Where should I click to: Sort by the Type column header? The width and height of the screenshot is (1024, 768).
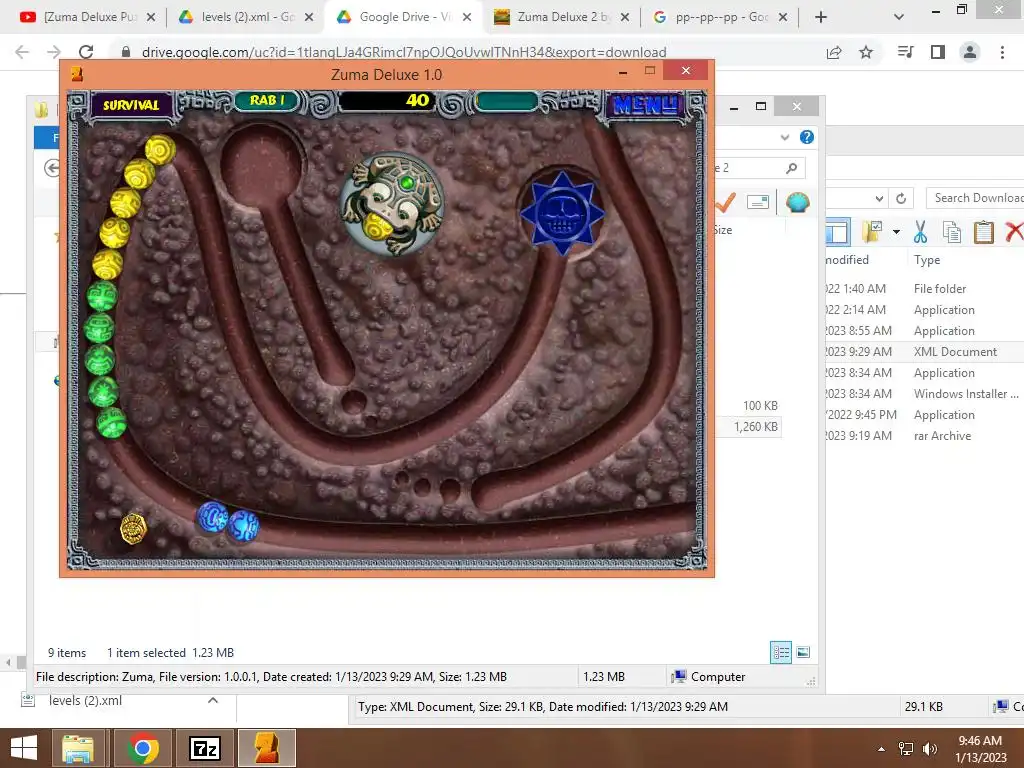click(927, 260)
